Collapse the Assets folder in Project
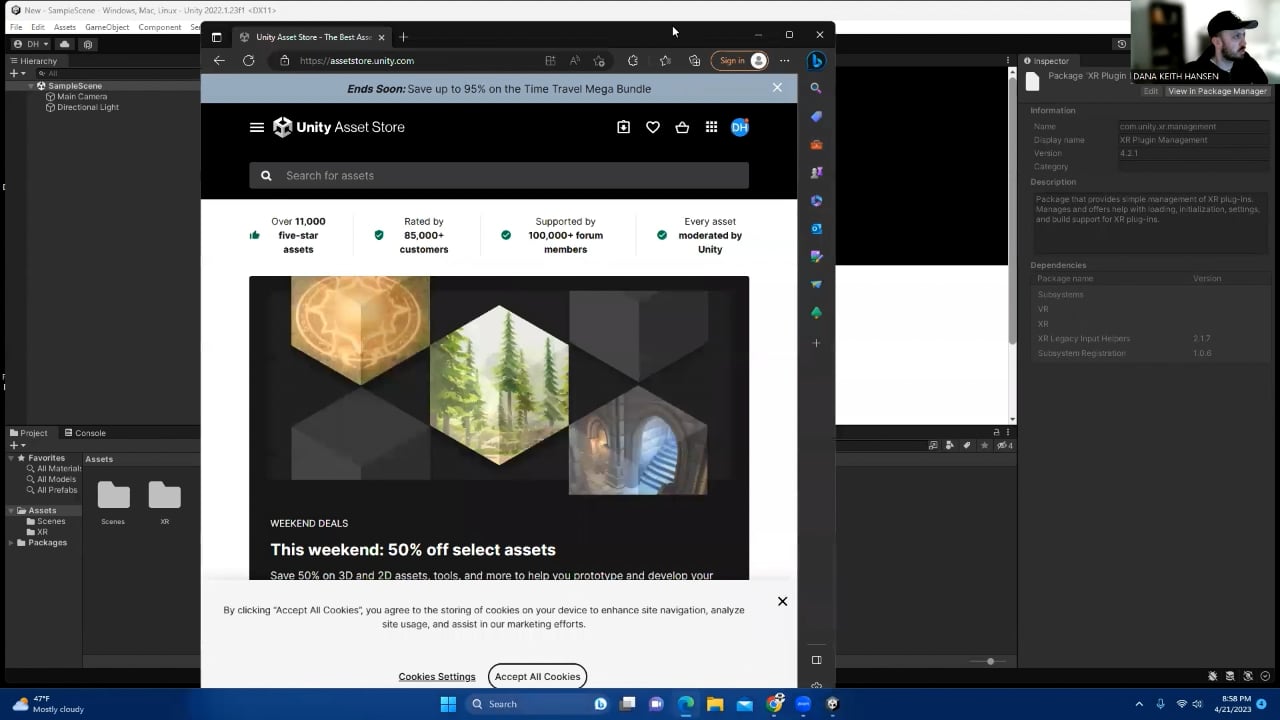Screen dimensions: 1280x720 11,510
